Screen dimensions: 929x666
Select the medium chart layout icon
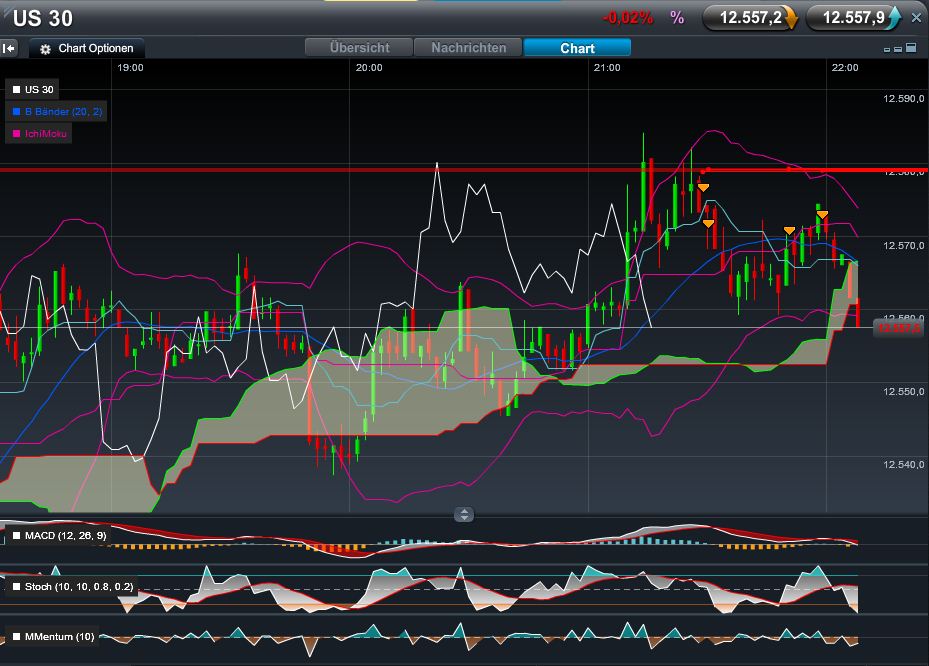[898, 50]
